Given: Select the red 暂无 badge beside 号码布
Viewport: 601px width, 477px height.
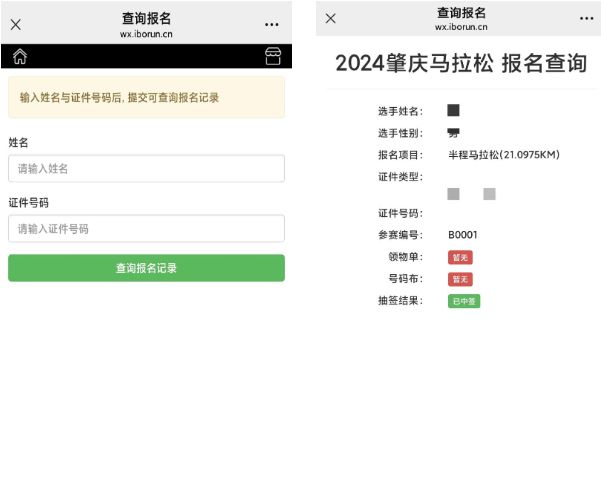Looking at the screenshot, I should point(460,279).
